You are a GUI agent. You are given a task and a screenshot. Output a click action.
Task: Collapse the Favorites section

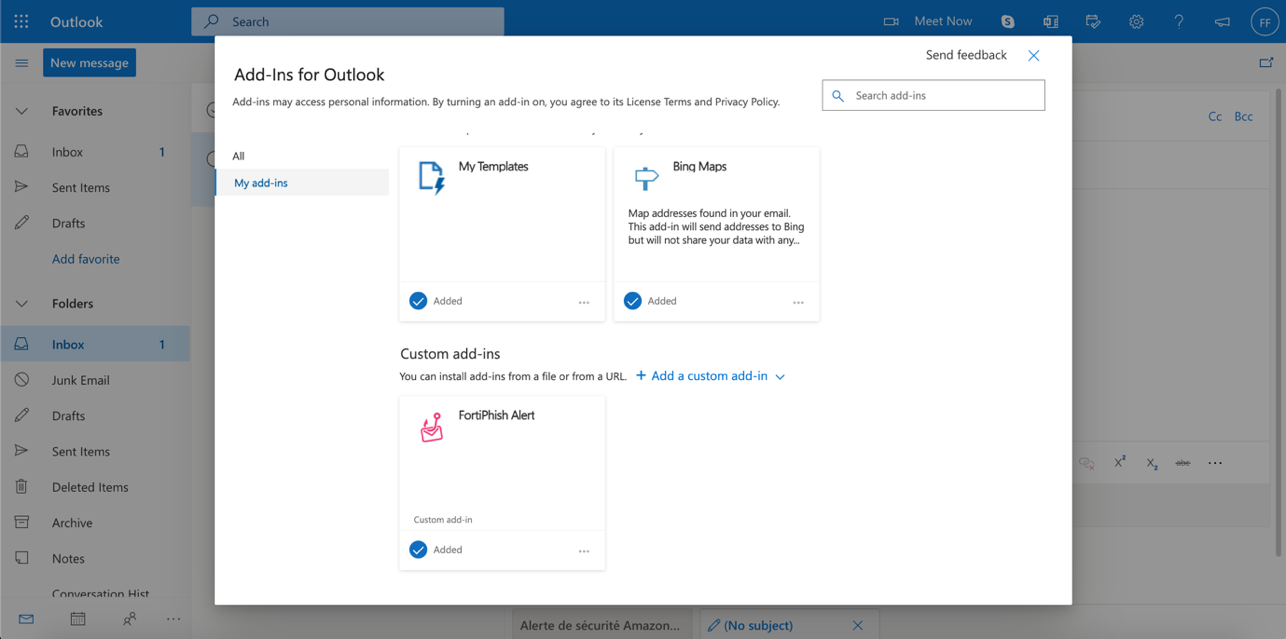pyautogui.click(x=21, y=111)
